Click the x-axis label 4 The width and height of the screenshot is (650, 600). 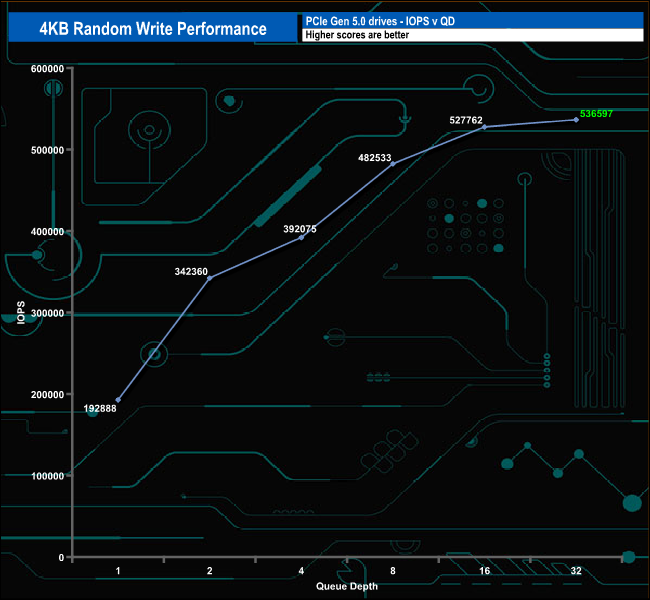[301, 571]
